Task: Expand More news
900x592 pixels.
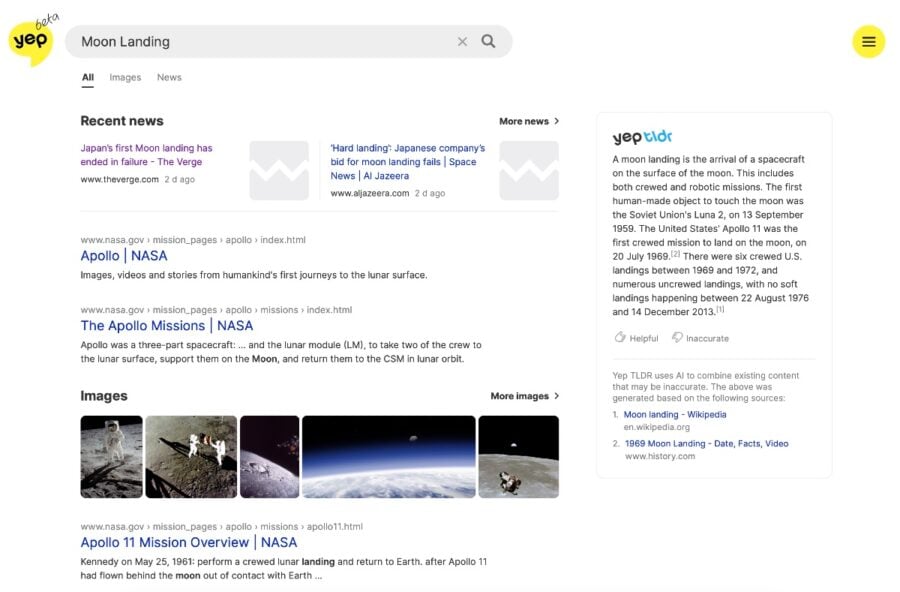Action: click(x=529, y=121)
